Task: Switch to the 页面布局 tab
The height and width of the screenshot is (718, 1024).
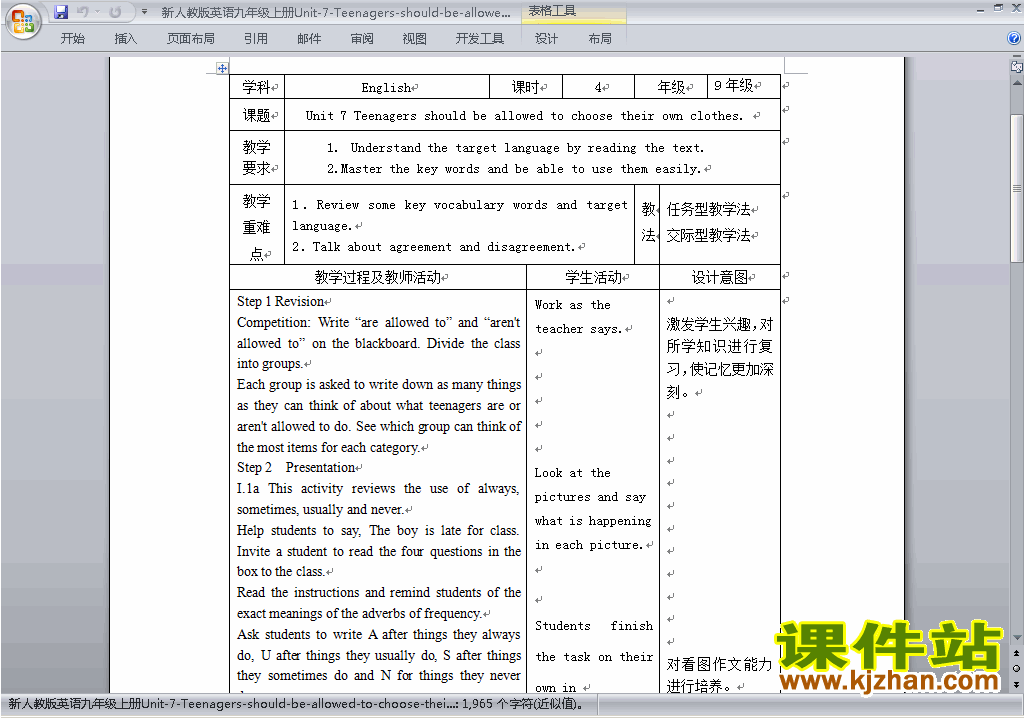Action: (190, 39)
